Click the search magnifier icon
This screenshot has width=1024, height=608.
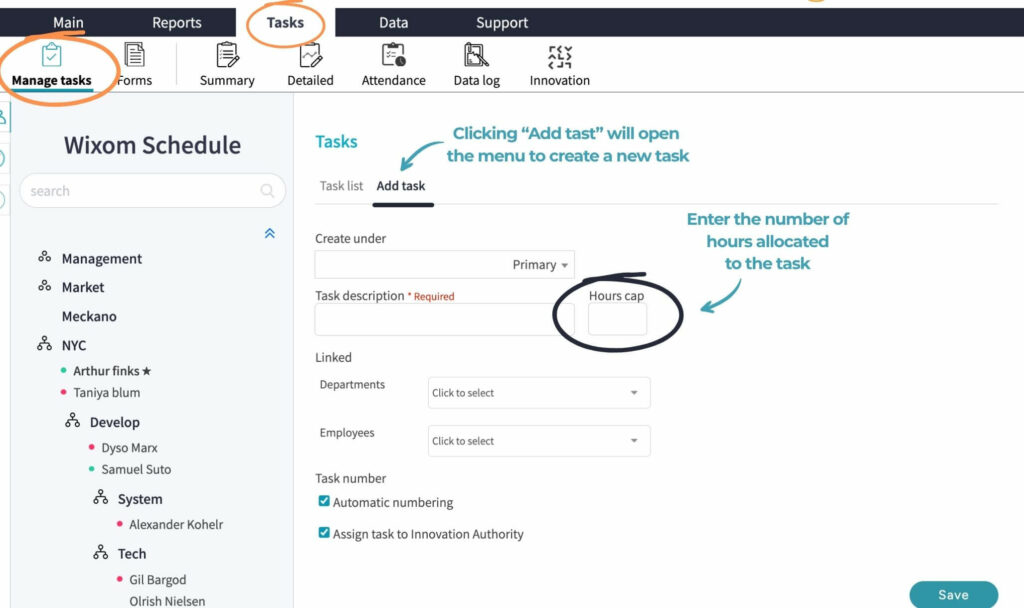tap(268, 190)
